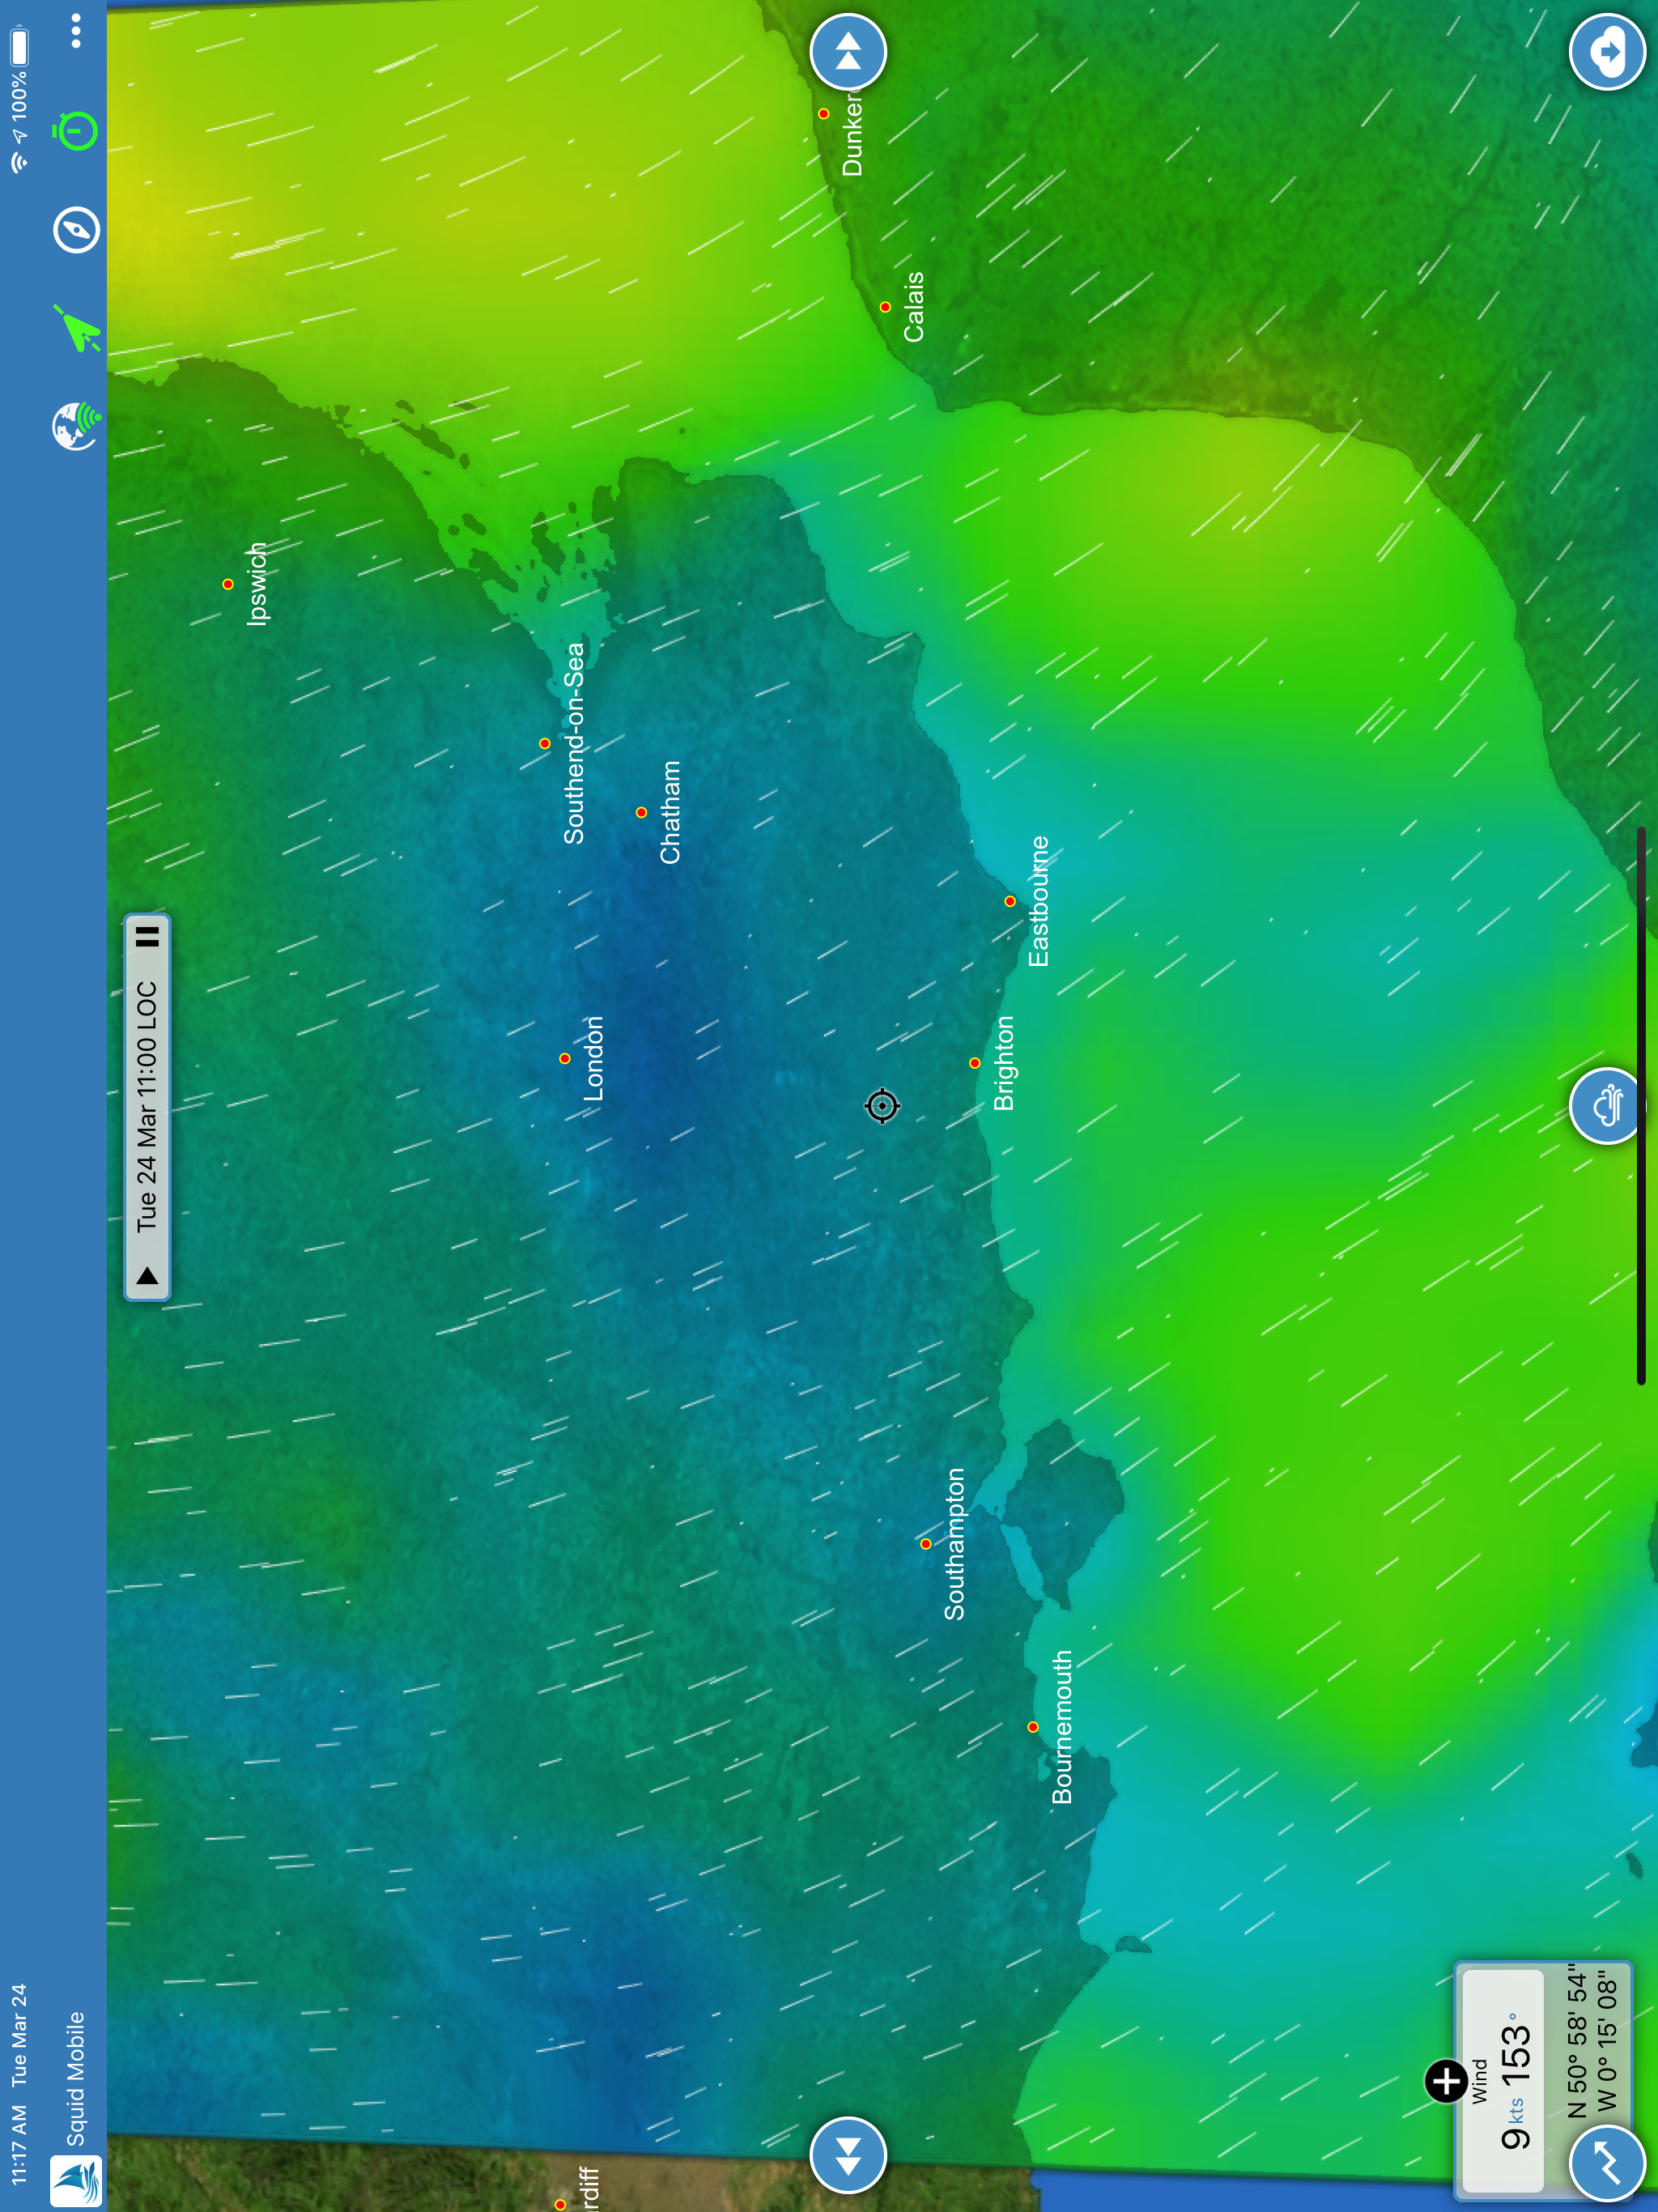Tap the zigzag routing arrow button
The image size is (1658, 2212).
click(x=1607, y=2162)
